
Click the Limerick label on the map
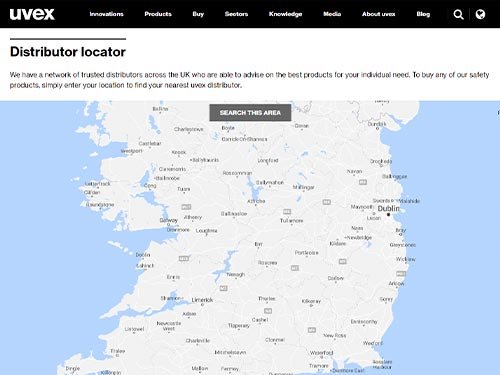pos(202,300)
